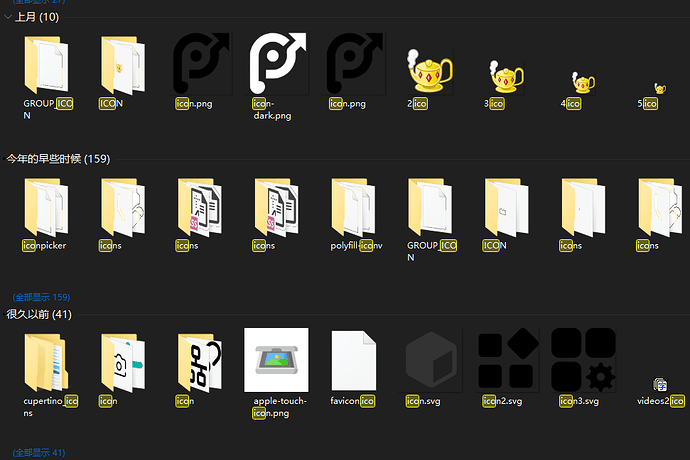Image resolution: width=690 pixels, height=460 pixels.
Task: Collapse the 上月 (10) group chevron
Action: click(x=8, y=18)
